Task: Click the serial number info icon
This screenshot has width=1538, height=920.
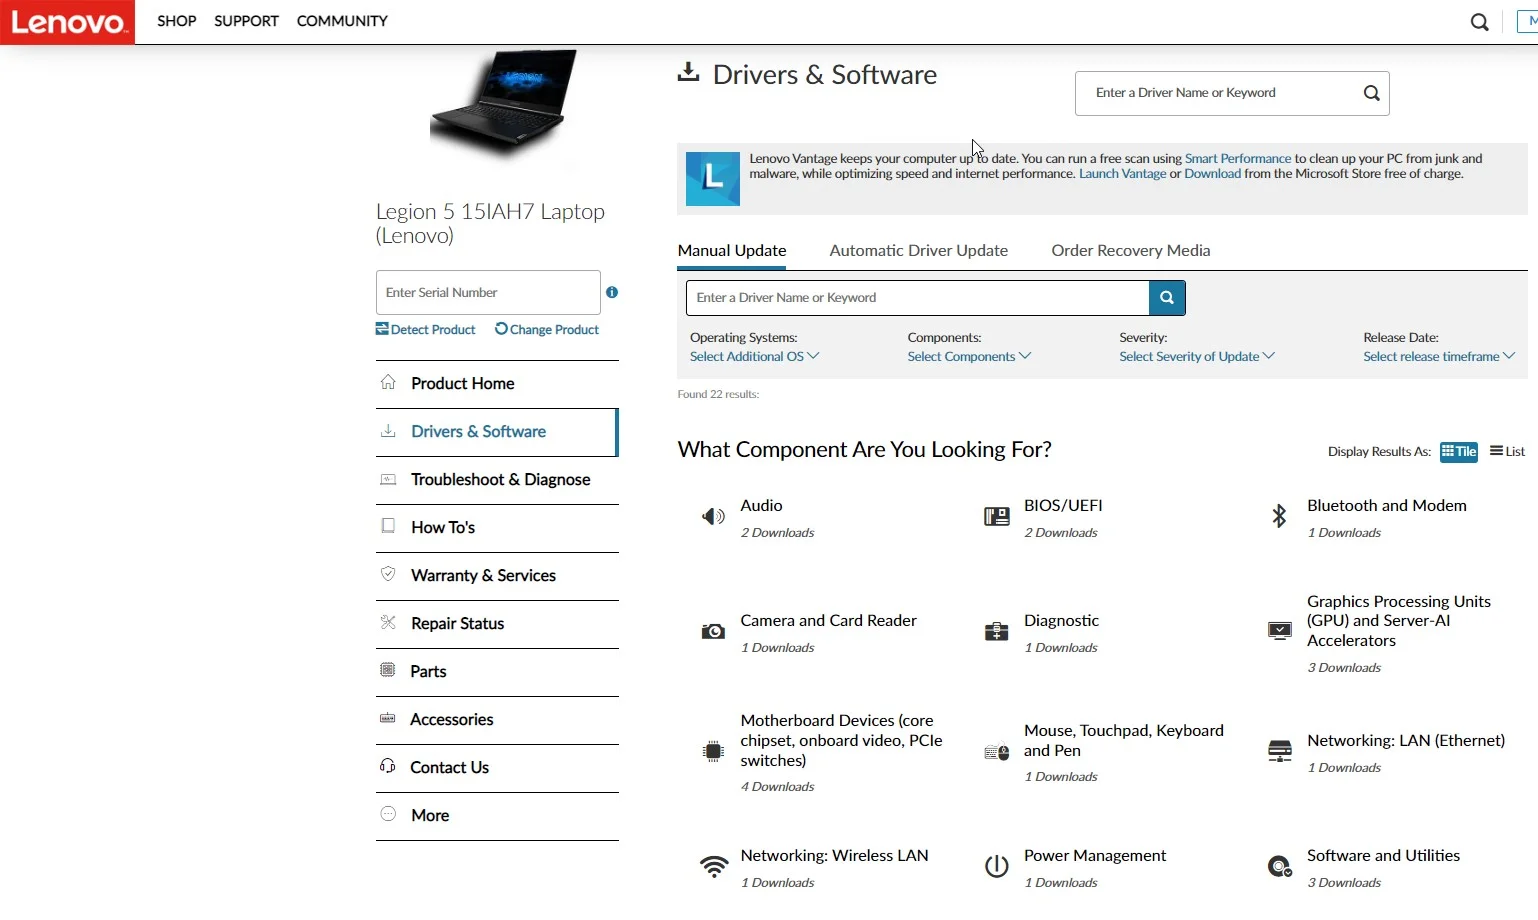Action: 612,293
